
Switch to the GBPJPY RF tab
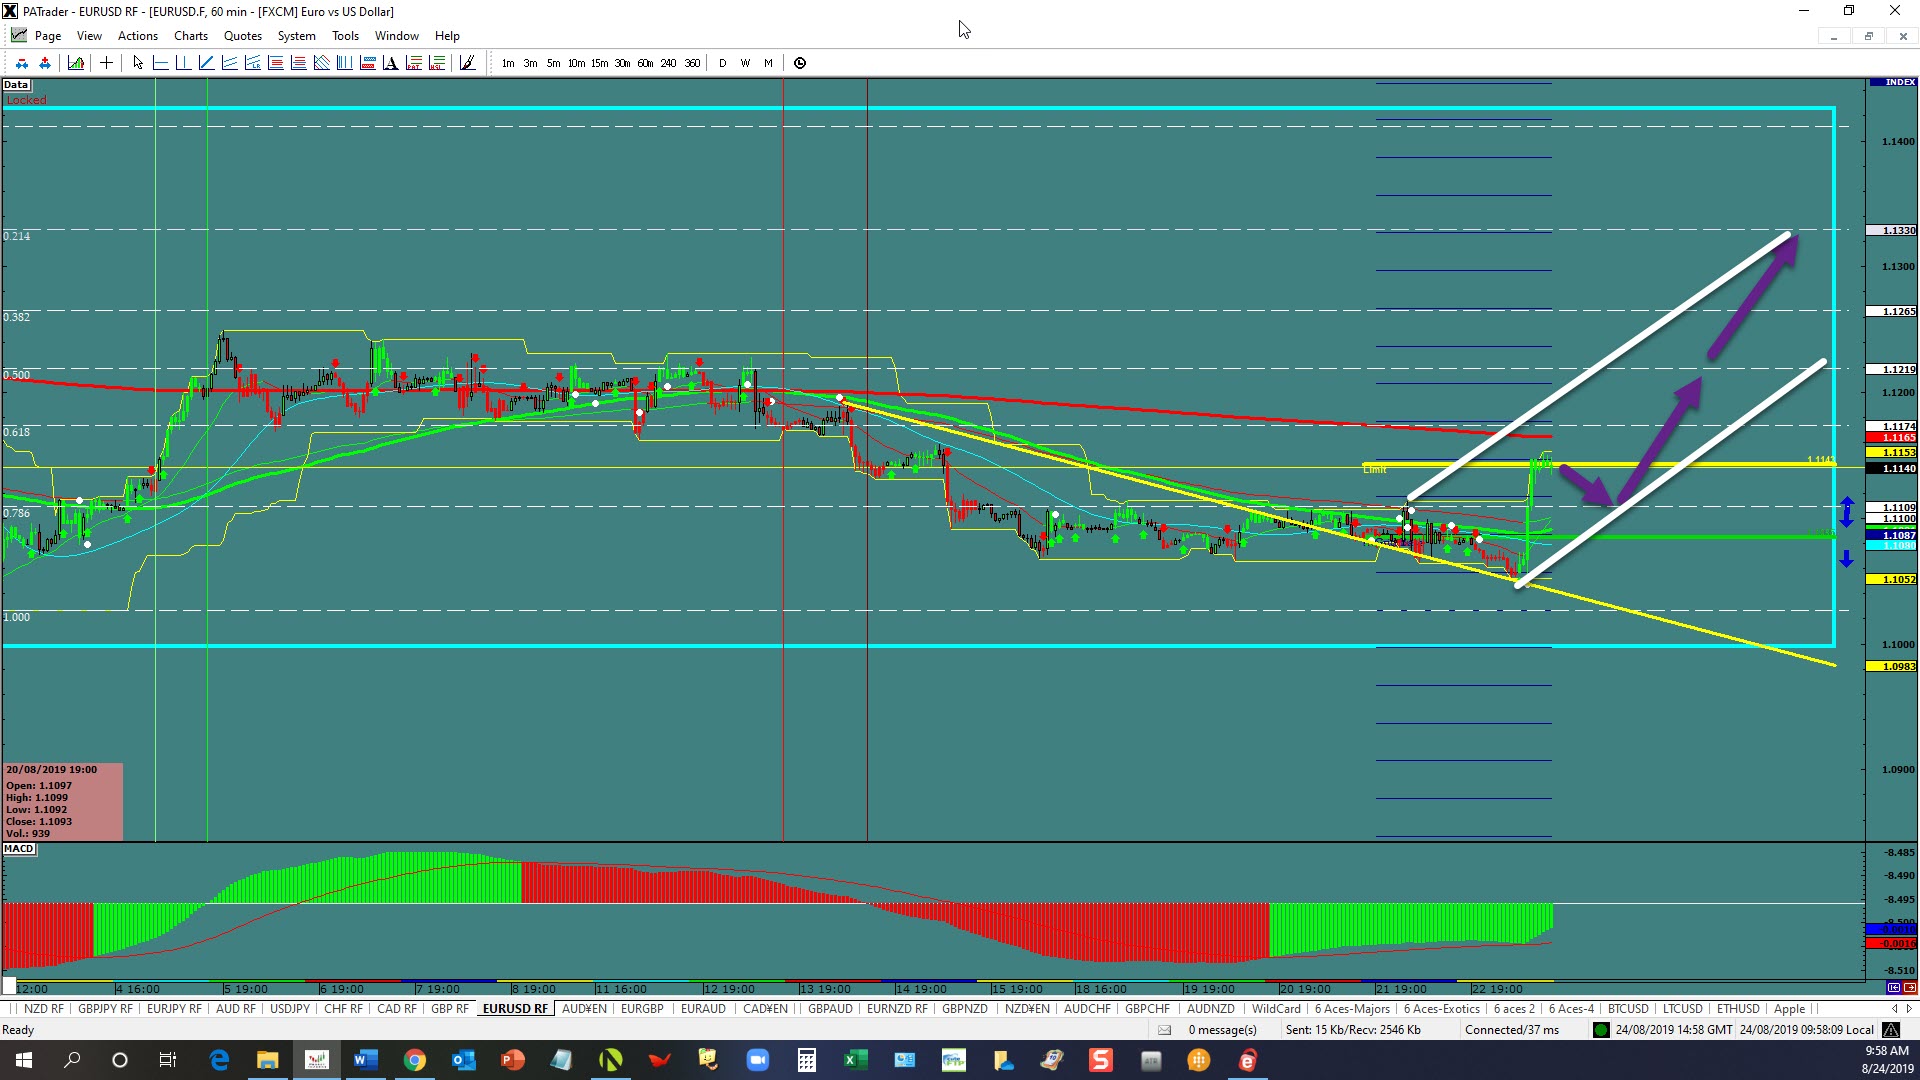pyautogui.click(x=105, y=1009)
